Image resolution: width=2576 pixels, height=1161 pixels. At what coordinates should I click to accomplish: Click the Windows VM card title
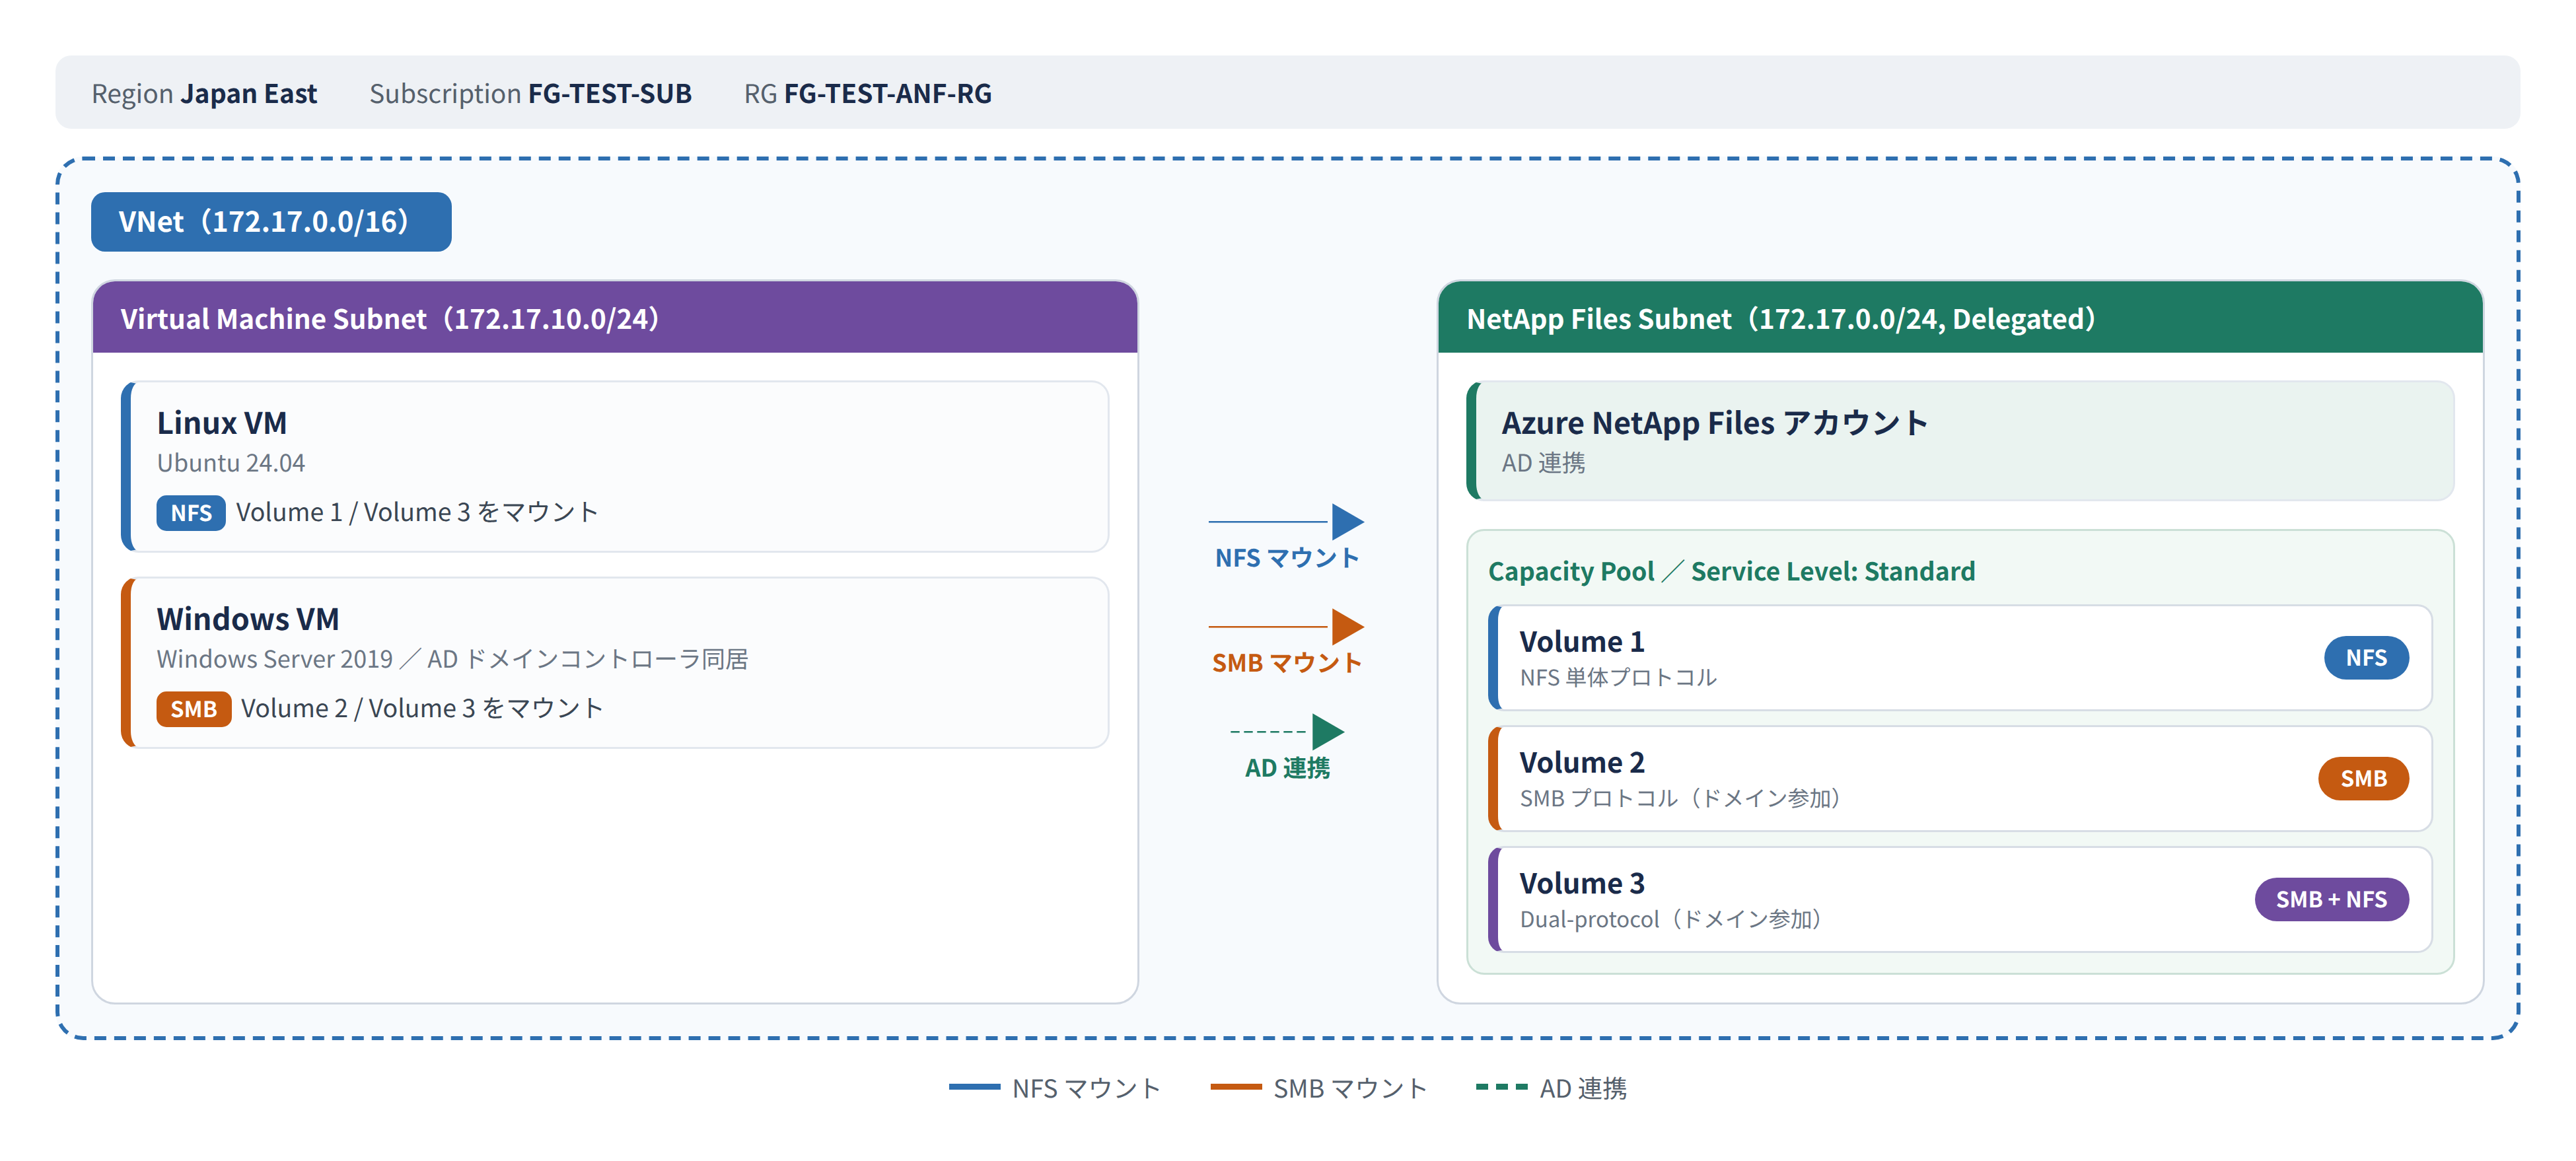[x=248, y=619]
